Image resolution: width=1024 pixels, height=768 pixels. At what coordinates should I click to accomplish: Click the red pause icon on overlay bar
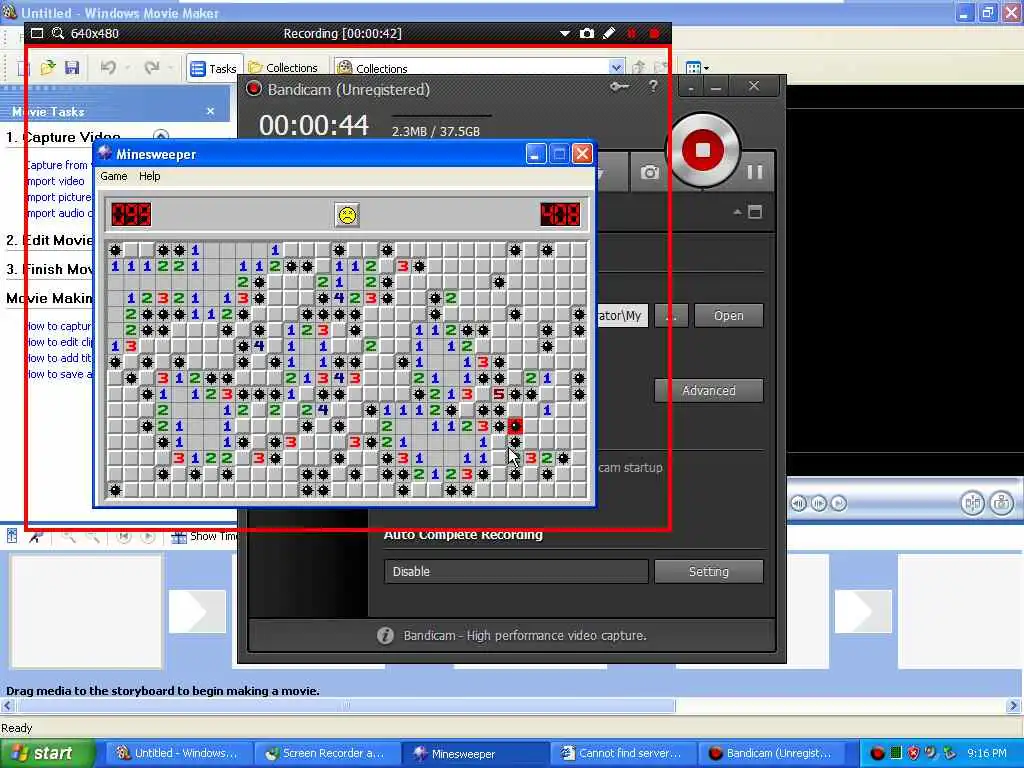(x=632, y=33)
